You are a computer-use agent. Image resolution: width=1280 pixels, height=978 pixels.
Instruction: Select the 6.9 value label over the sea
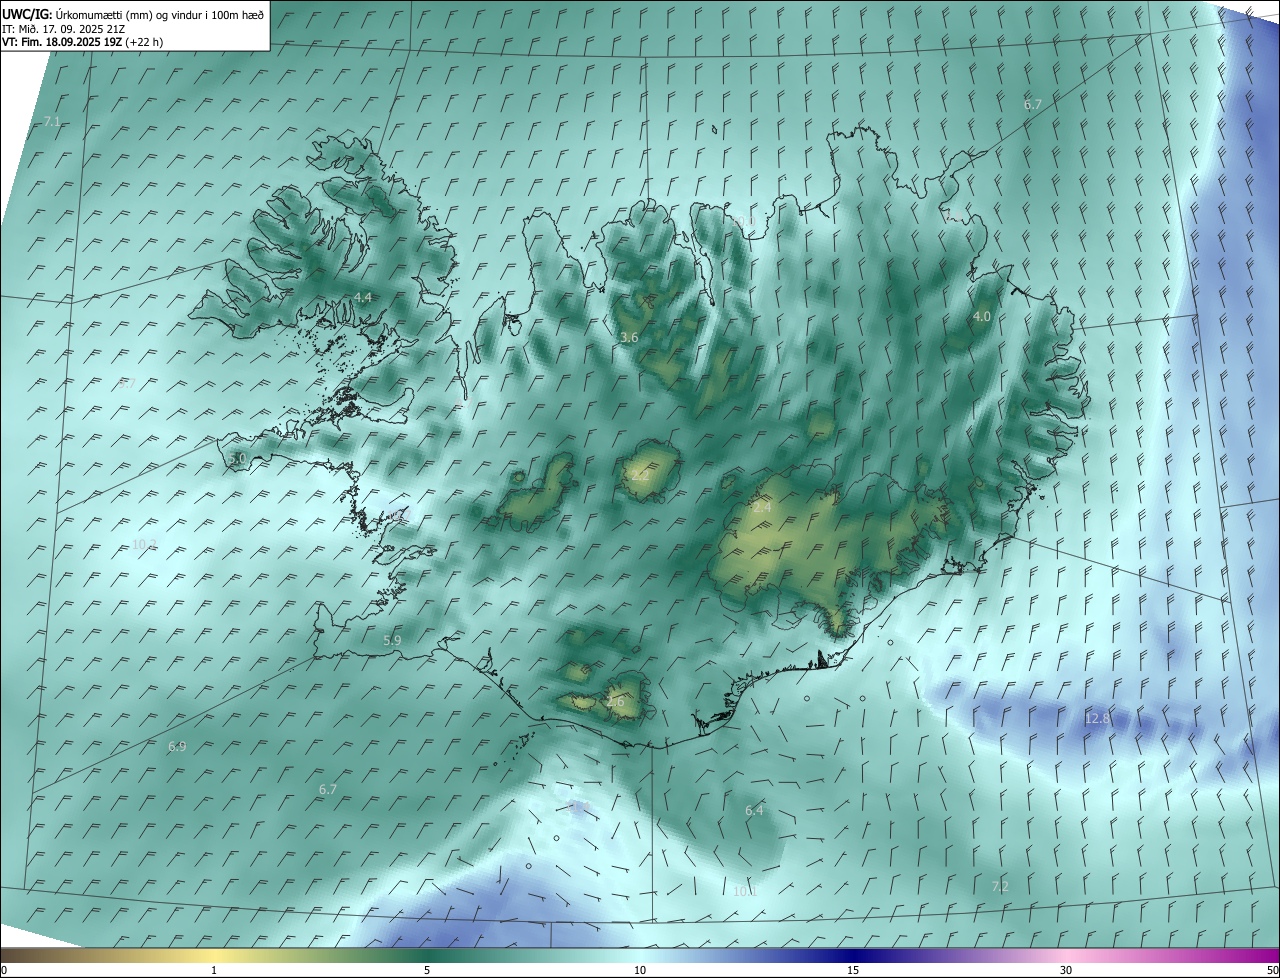pos(177,747)
